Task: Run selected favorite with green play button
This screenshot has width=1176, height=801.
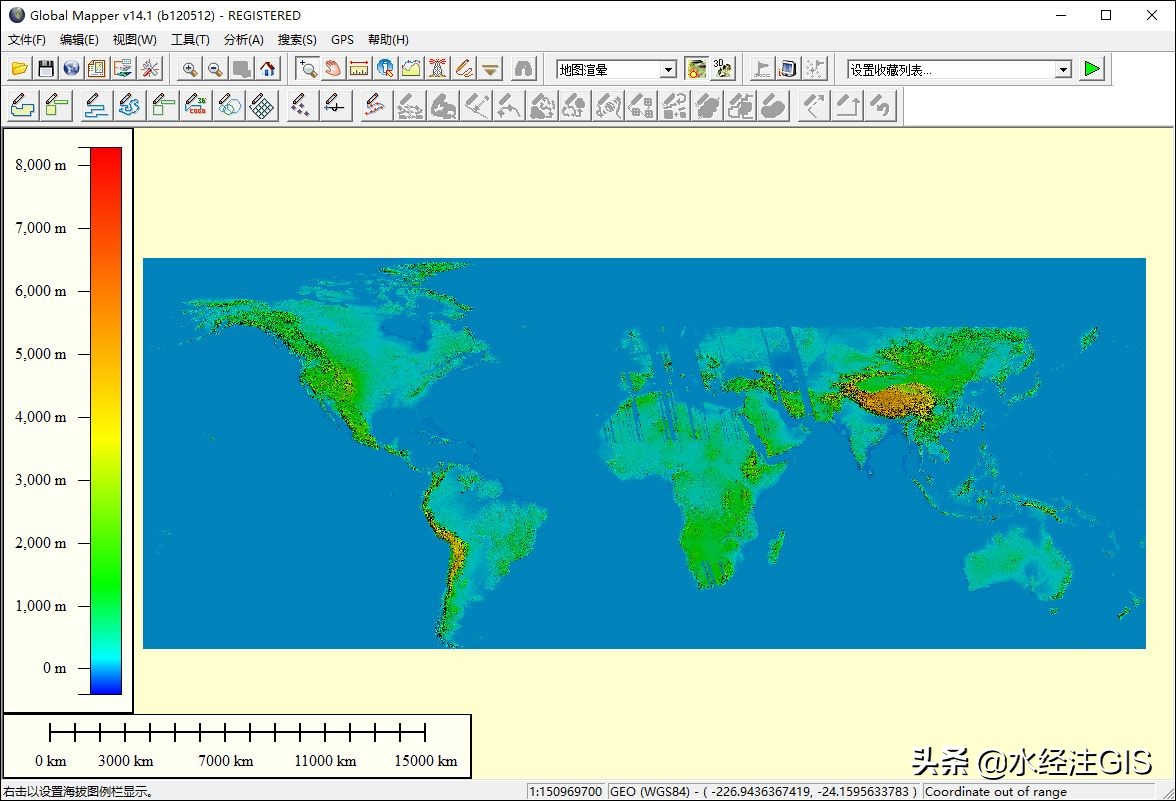Action: [x=1093, y=69]
